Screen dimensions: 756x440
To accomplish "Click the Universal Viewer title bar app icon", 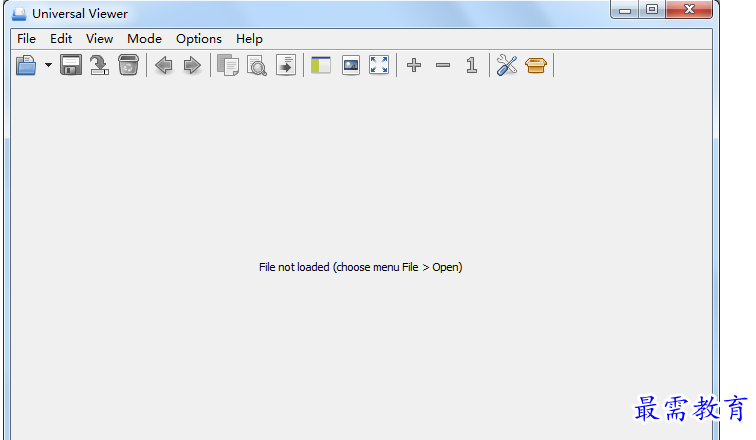I will 19,14.
